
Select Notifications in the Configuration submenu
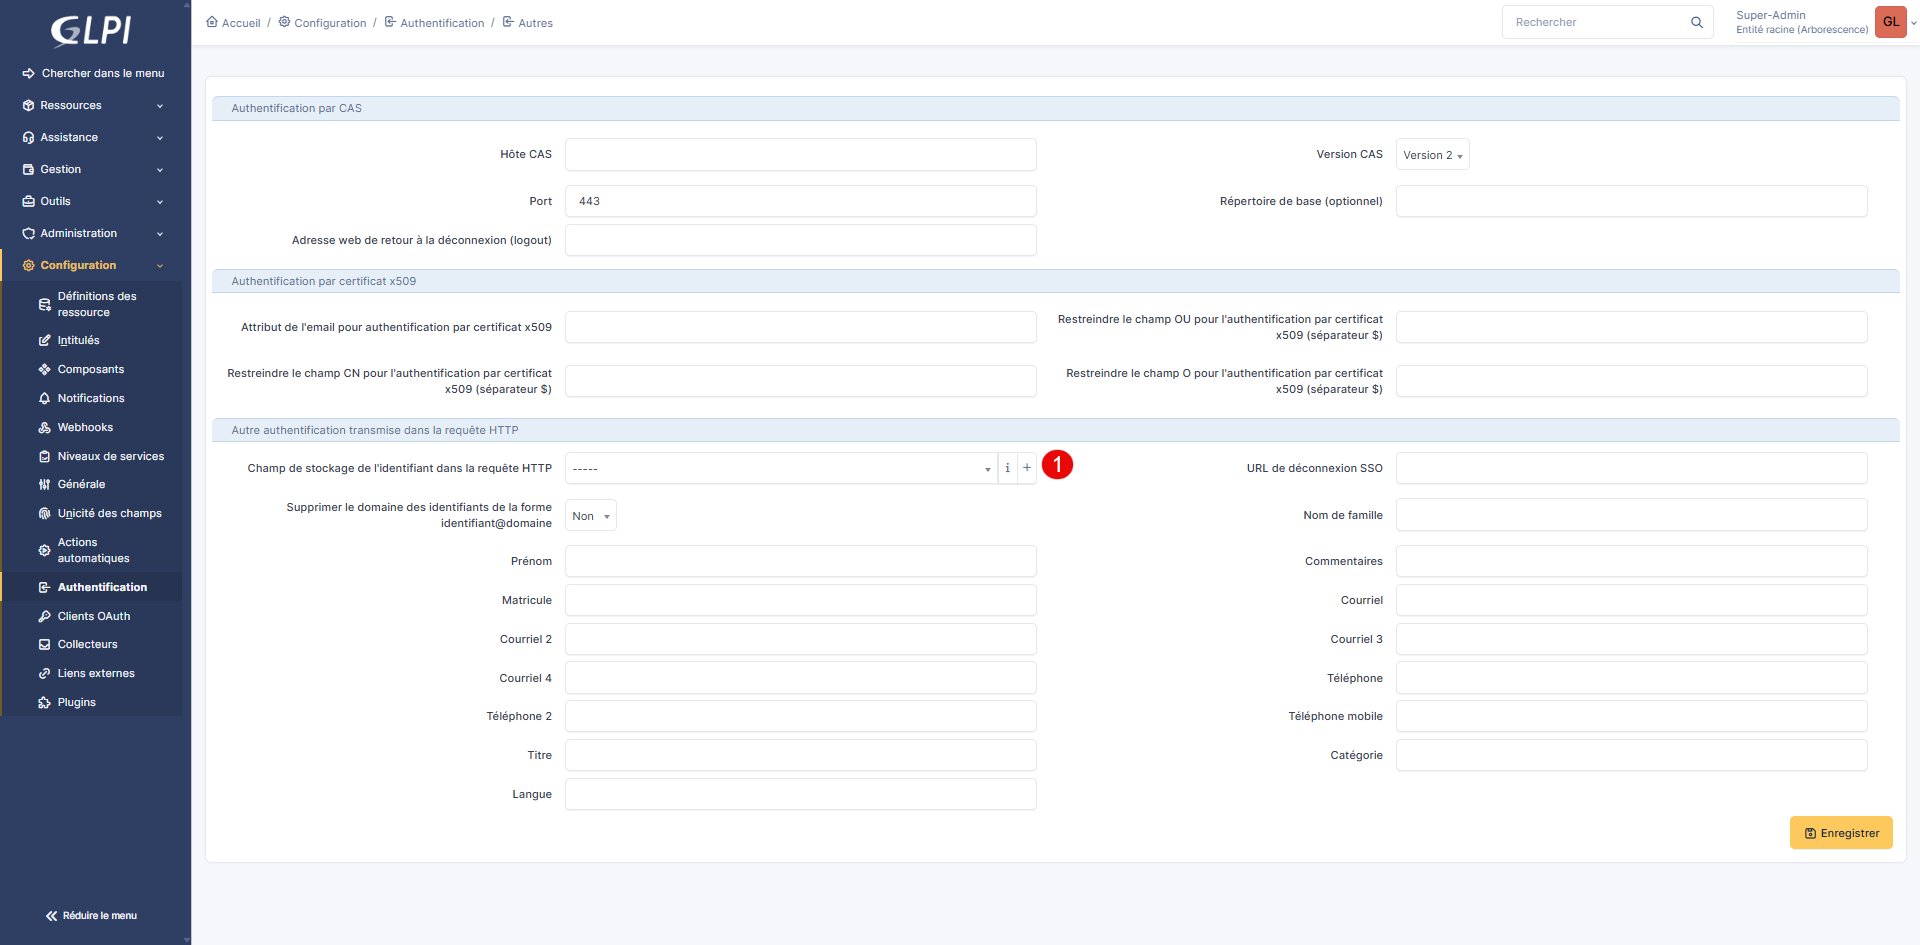[x=91, y=398]
